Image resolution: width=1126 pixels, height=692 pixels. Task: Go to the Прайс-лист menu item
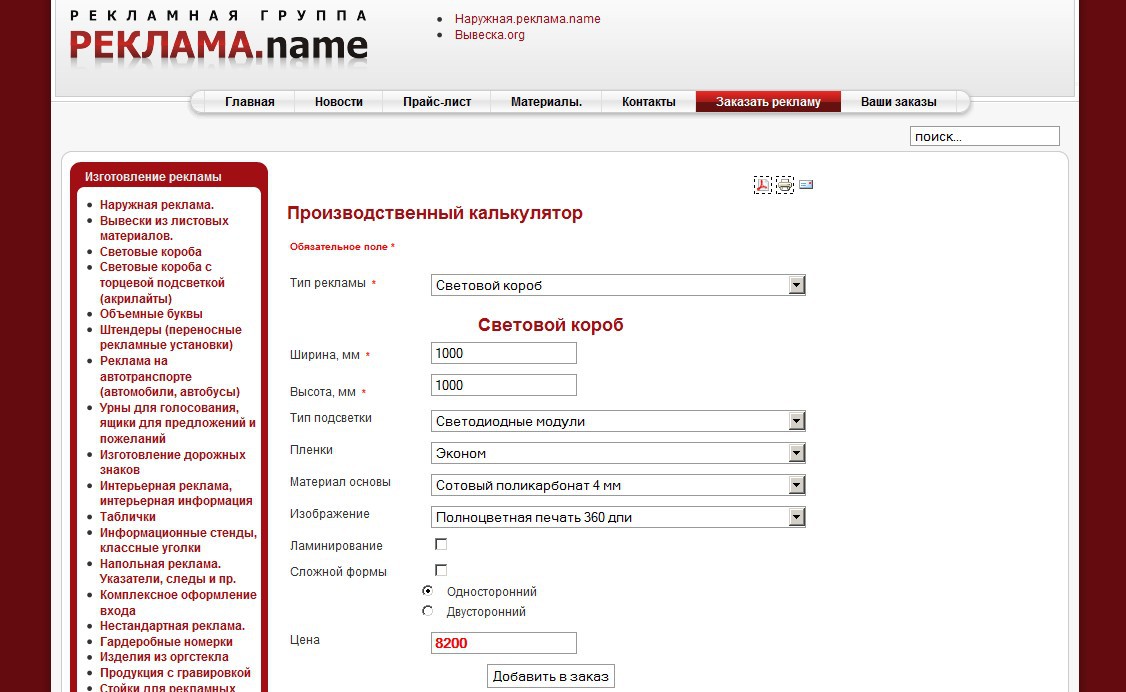point(437,102)
